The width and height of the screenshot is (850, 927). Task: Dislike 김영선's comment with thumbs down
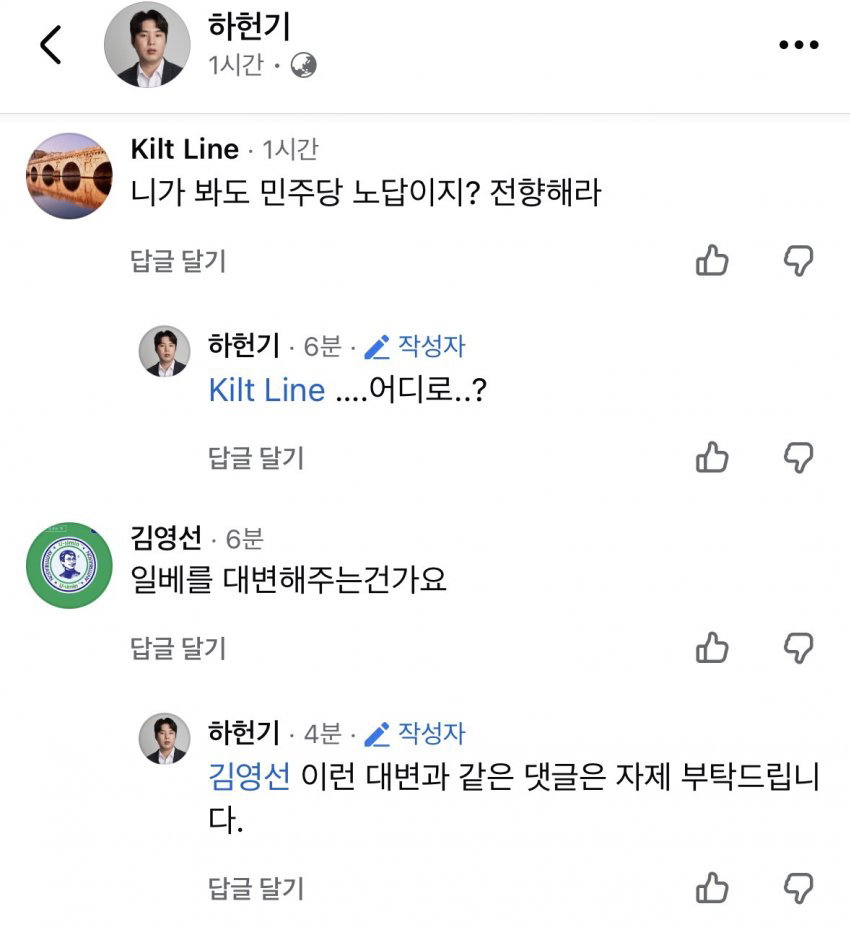click(x=799, y=648)
